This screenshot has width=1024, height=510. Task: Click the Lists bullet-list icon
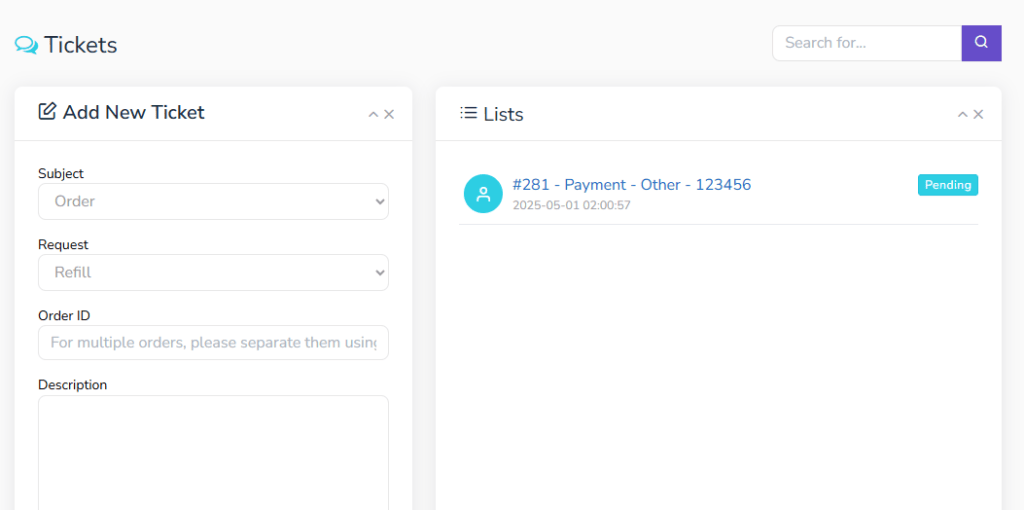pos(468,113)
